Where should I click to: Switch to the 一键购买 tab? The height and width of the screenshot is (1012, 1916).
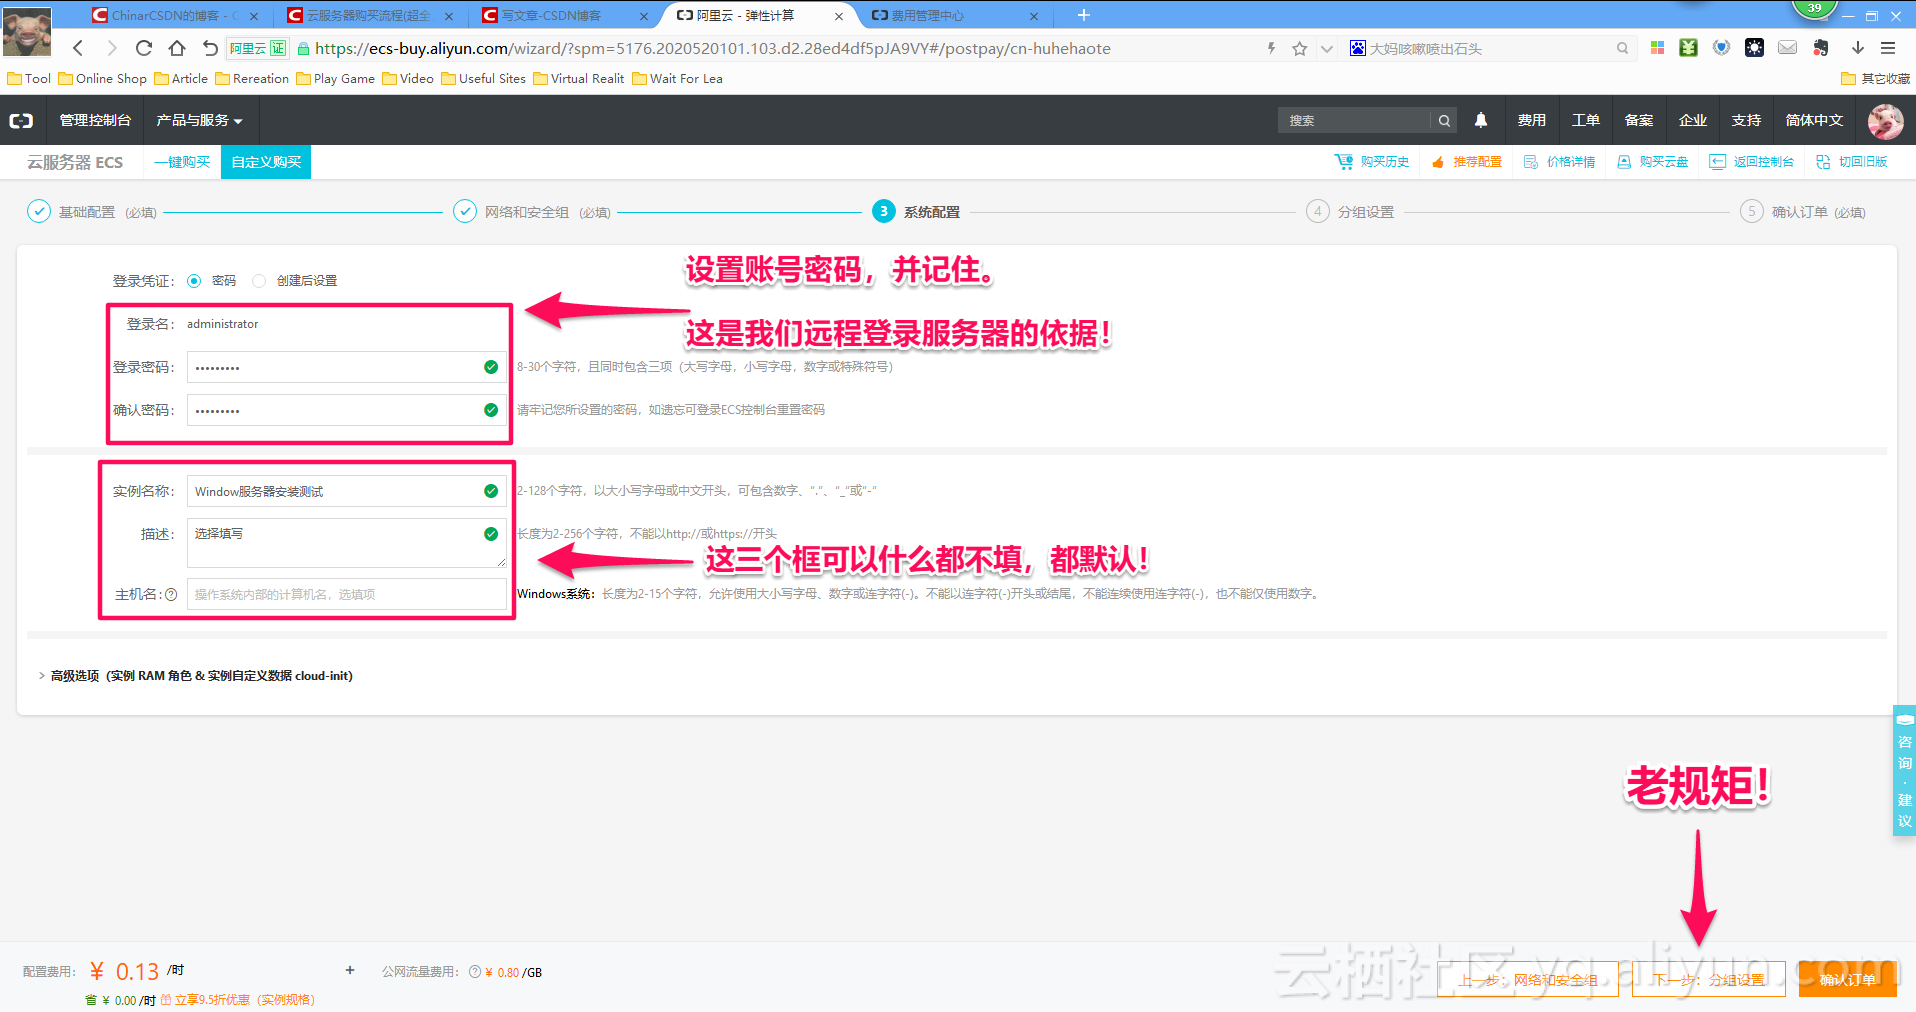click(182, 162)
